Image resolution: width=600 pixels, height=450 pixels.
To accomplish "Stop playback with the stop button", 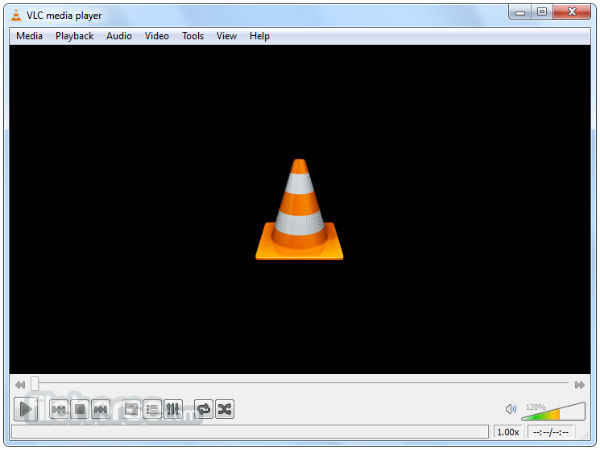I will [80, 409].
